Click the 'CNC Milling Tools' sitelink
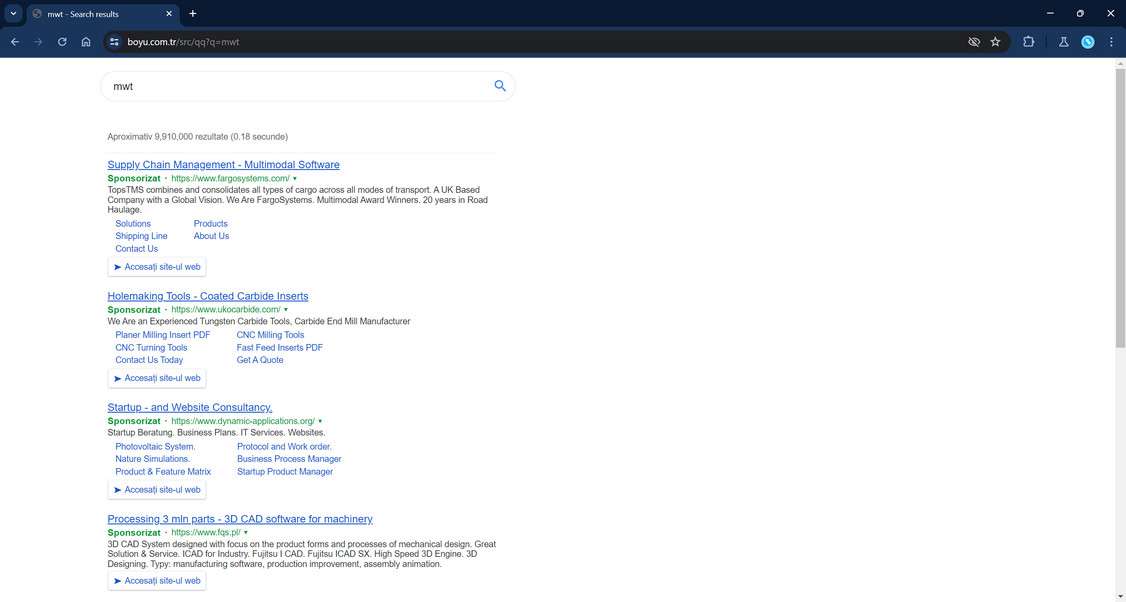Screen dimensions: 1126x602 click(x=270, y=335)
